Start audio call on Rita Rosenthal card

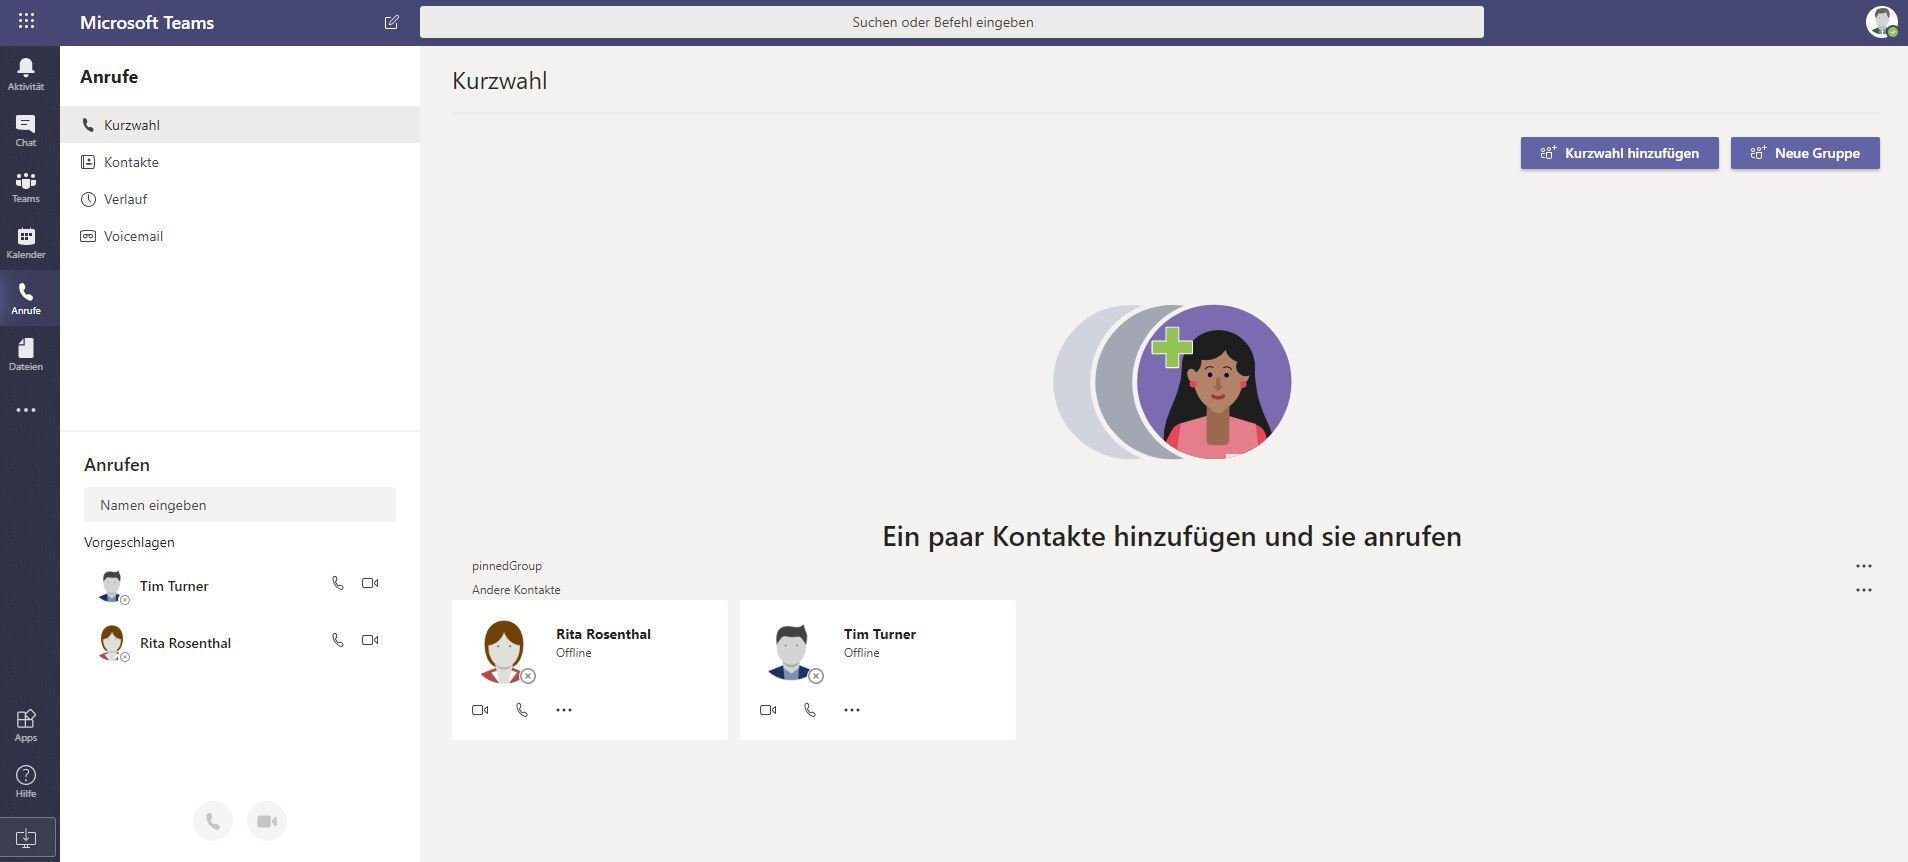(x=522, y=710)
